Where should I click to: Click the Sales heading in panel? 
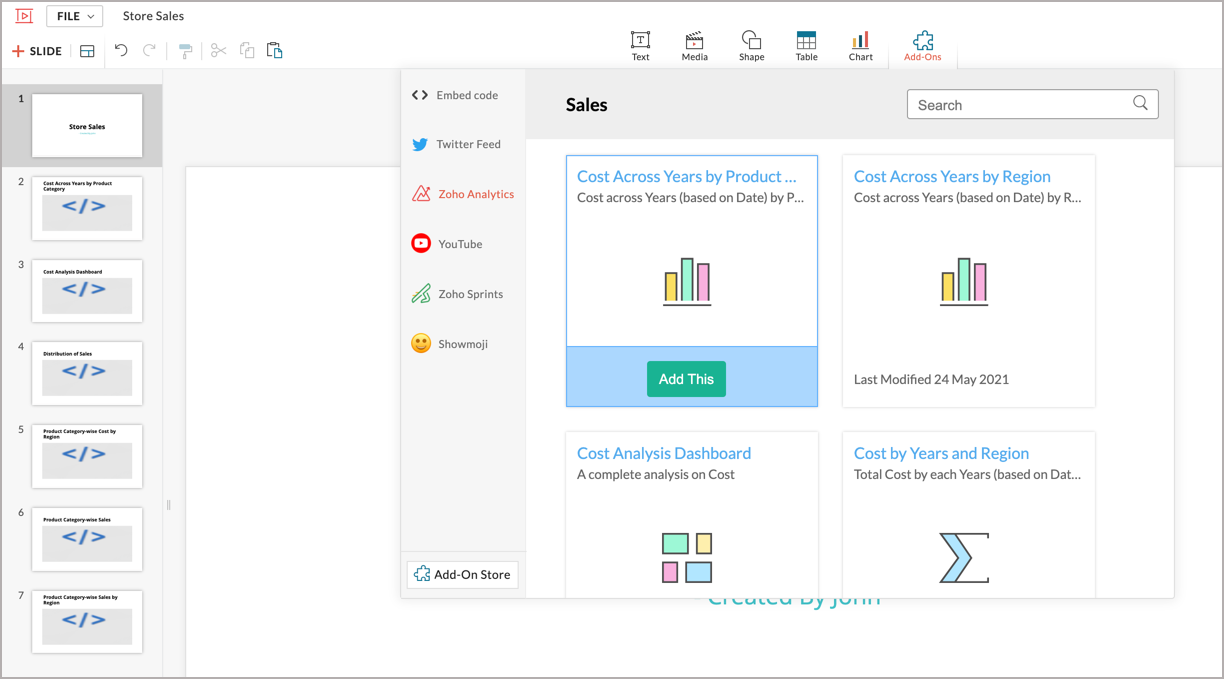586,105
